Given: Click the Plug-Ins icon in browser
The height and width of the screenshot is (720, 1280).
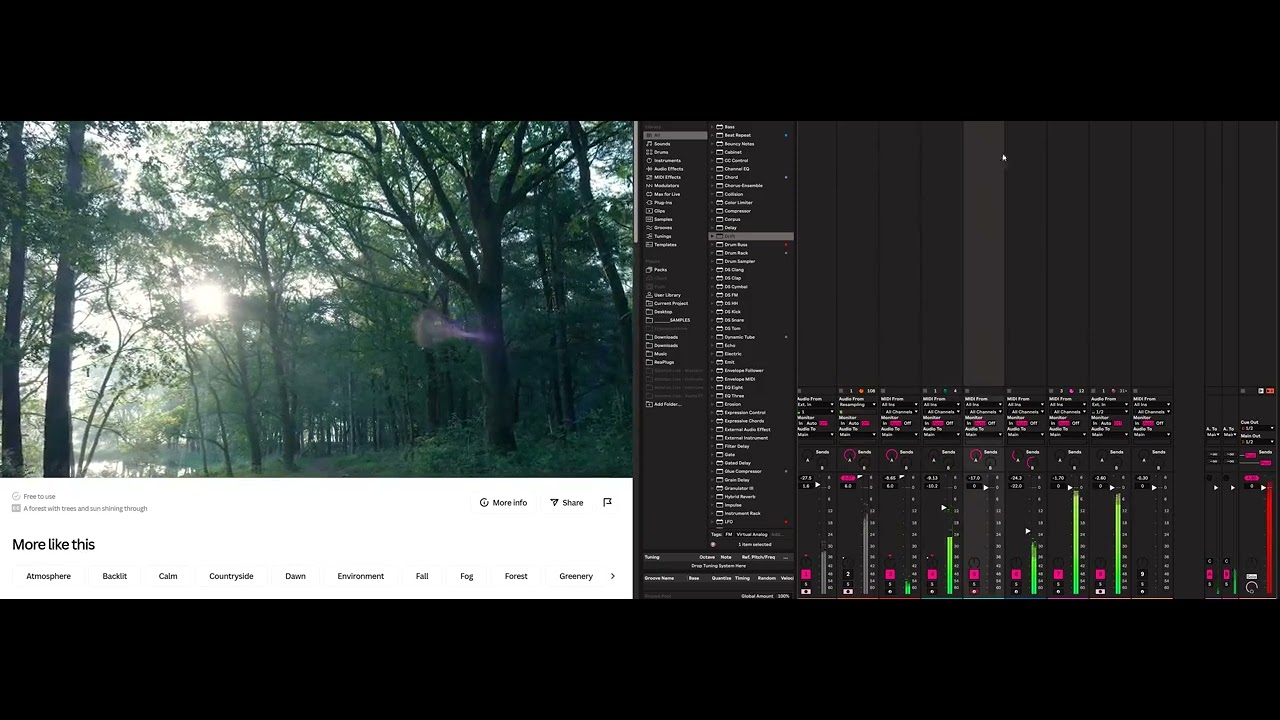Looking at the screenshot, I should [x=649, y=202].
